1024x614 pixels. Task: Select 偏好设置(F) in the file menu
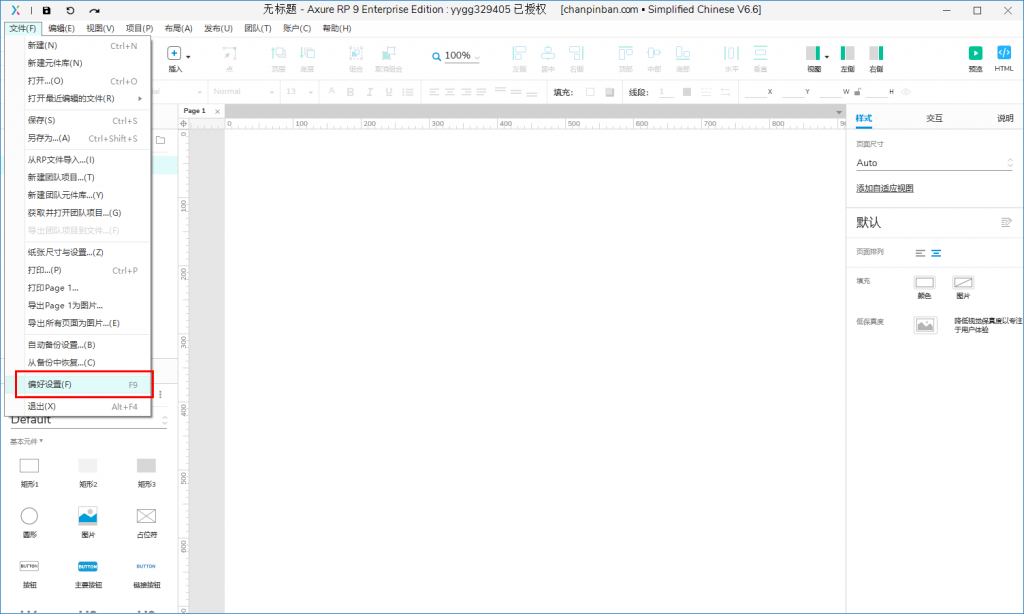(83, 384)
